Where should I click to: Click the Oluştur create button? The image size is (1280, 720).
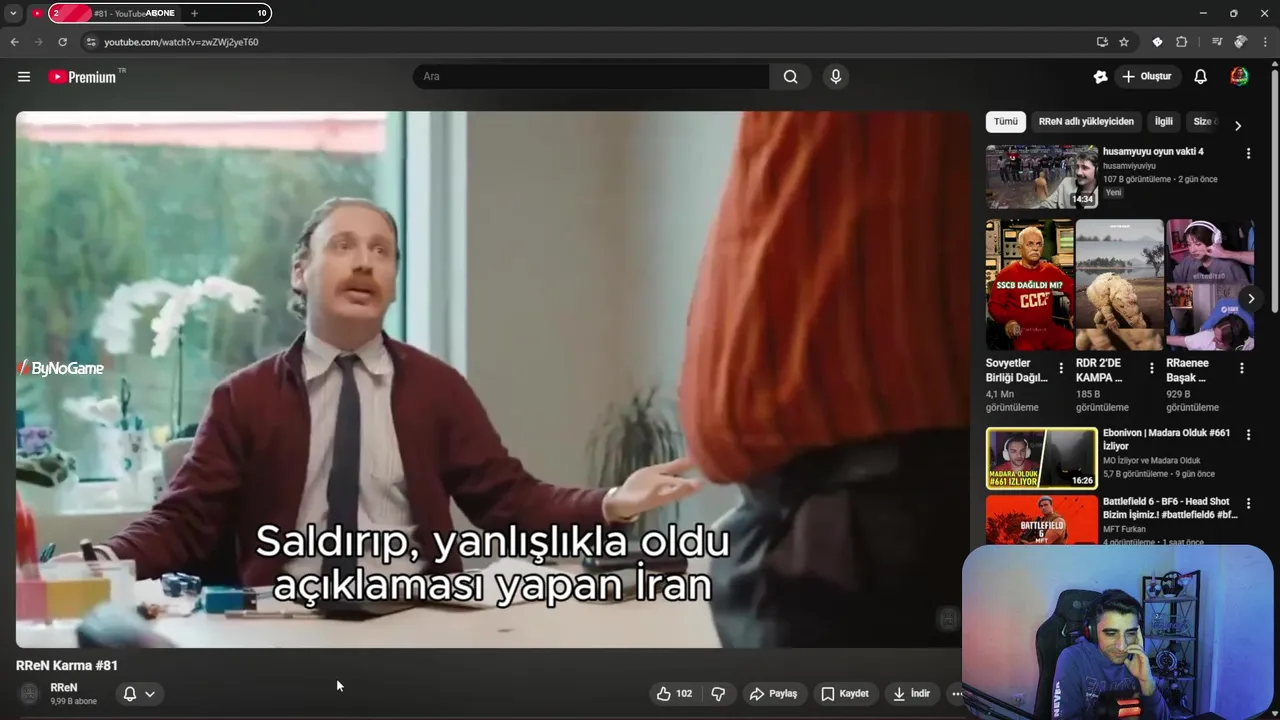click(x=1147, y=77)
